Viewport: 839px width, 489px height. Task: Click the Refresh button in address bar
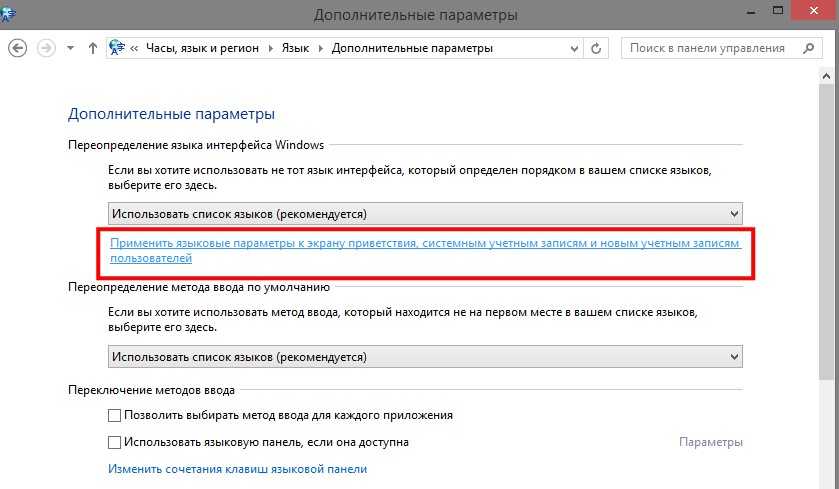point(597,48)
